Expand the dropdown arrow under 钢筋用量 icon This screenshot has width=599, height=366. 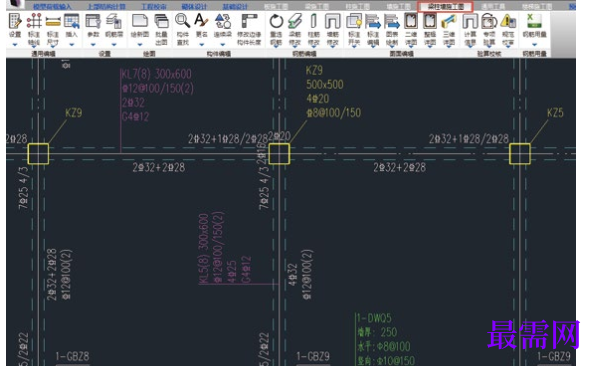coord(534,45)
